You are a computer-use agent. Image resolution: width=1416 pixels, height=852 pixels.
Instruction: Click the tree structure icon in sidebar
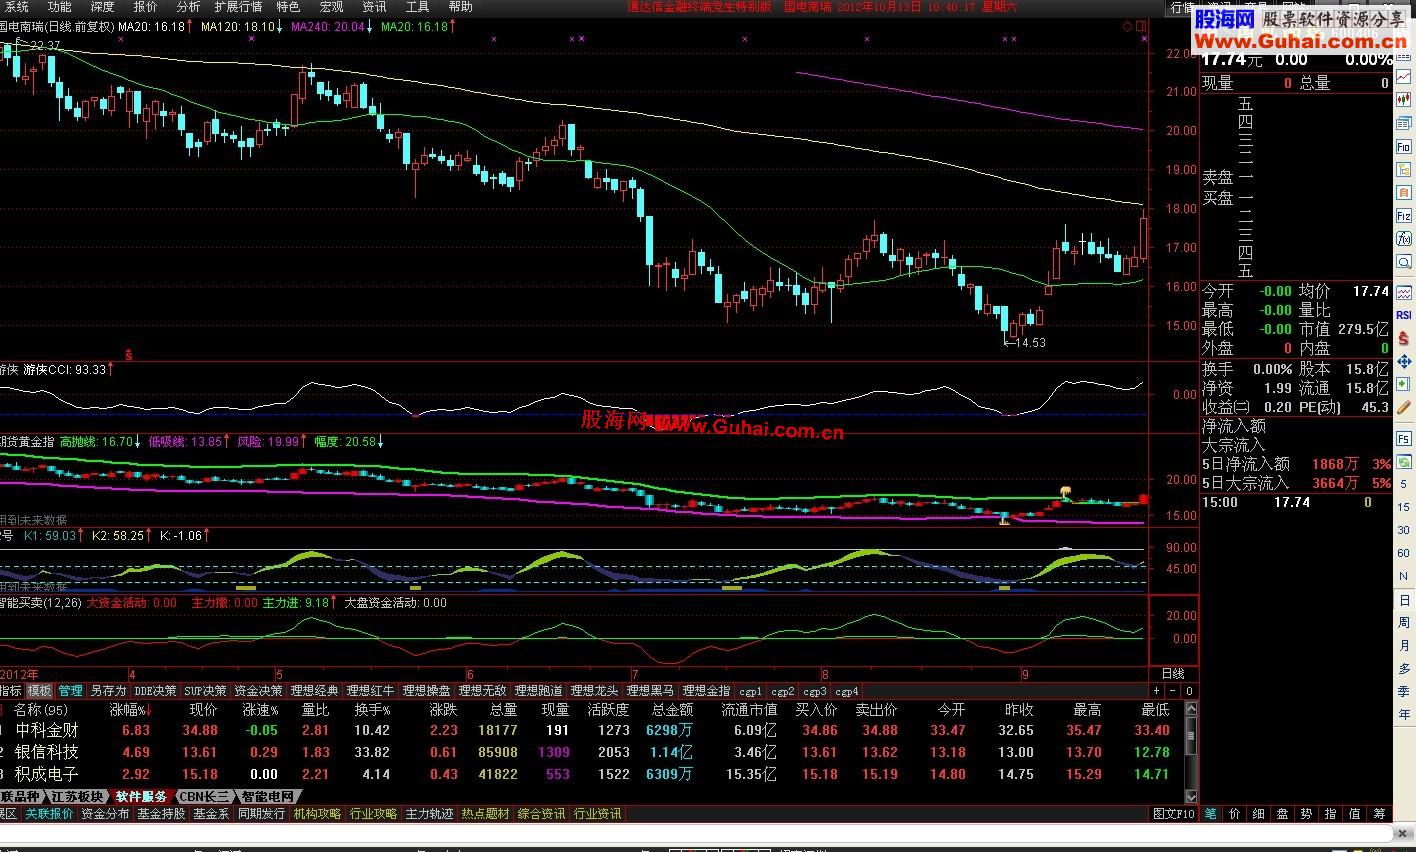1404,170
